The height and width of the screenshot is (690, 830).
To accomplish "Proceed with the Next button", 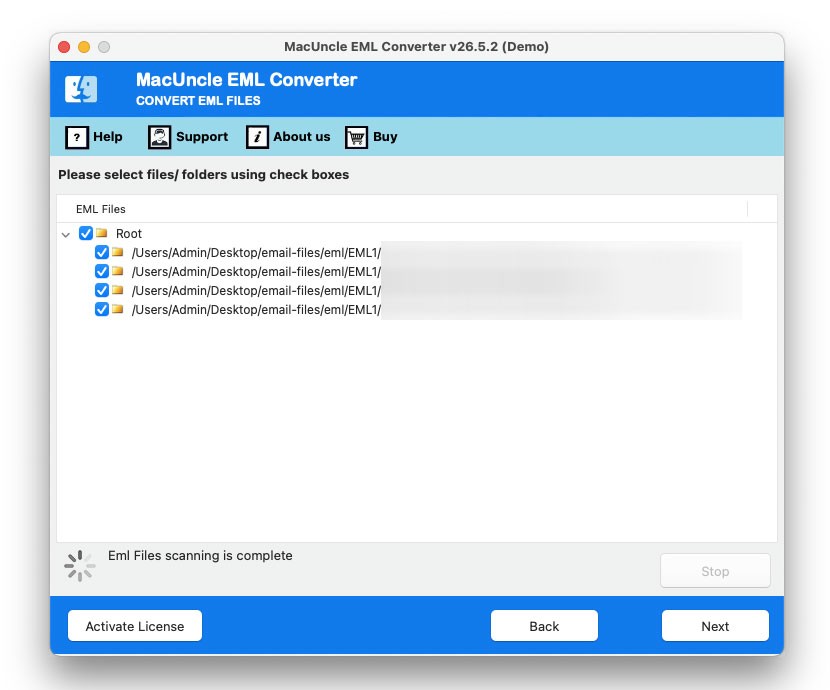I will pyautogui.click(x=715, y=626).
